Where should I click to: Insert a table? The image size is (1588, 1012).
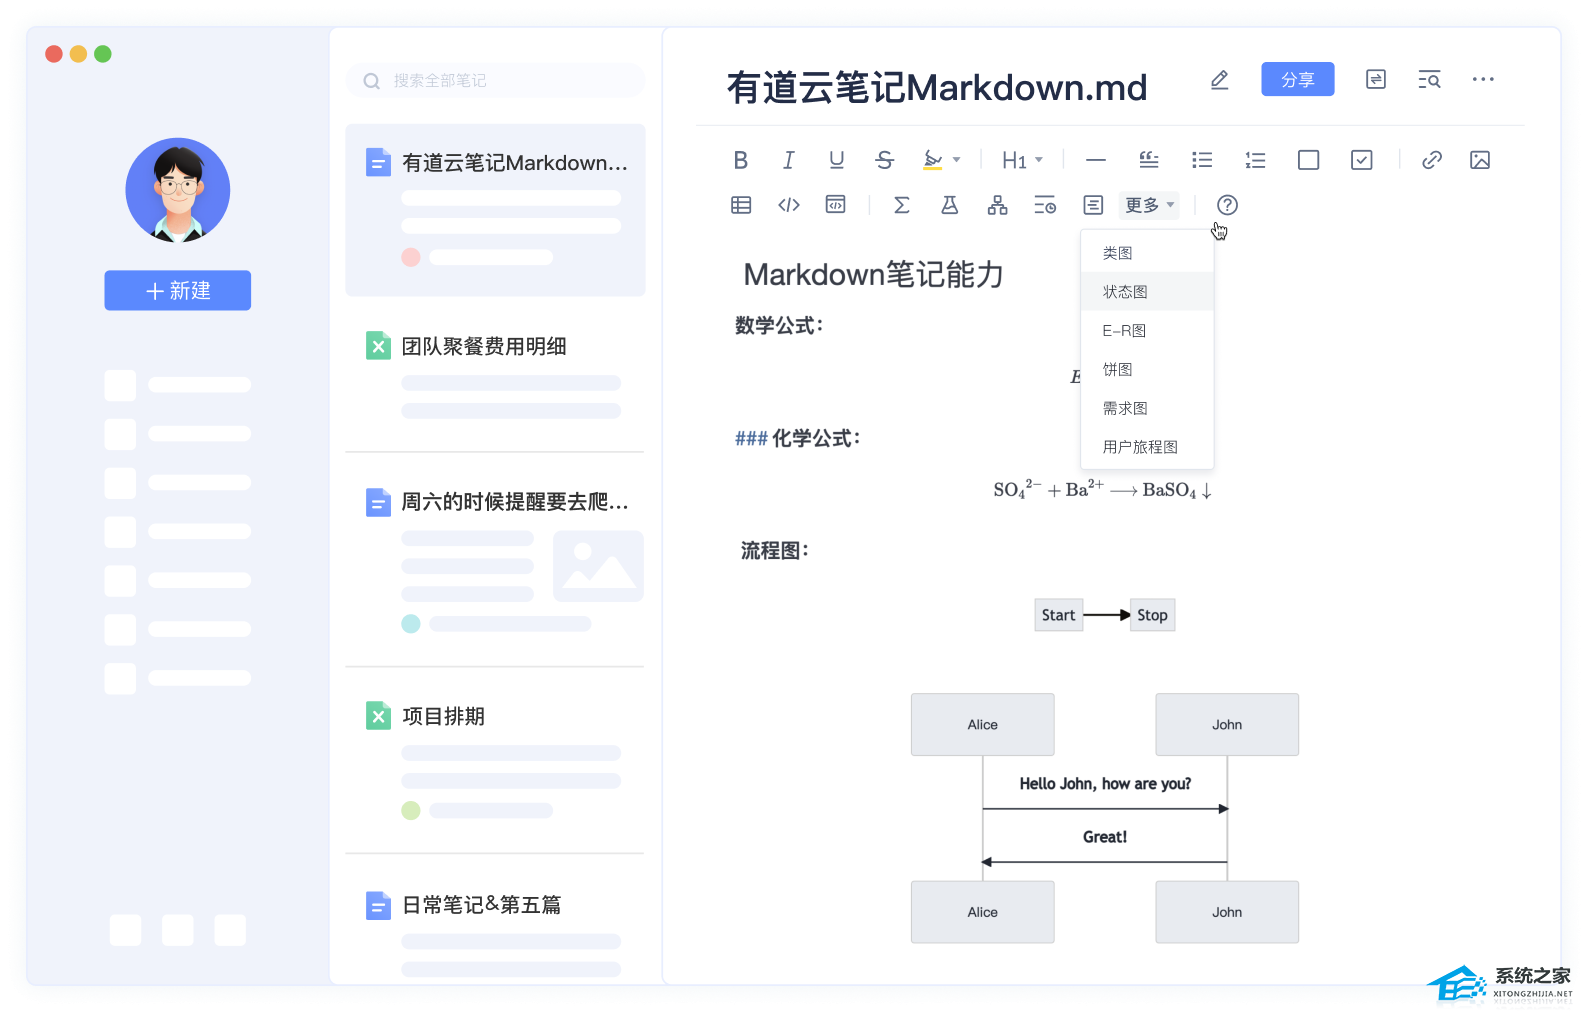click(741, 205)
